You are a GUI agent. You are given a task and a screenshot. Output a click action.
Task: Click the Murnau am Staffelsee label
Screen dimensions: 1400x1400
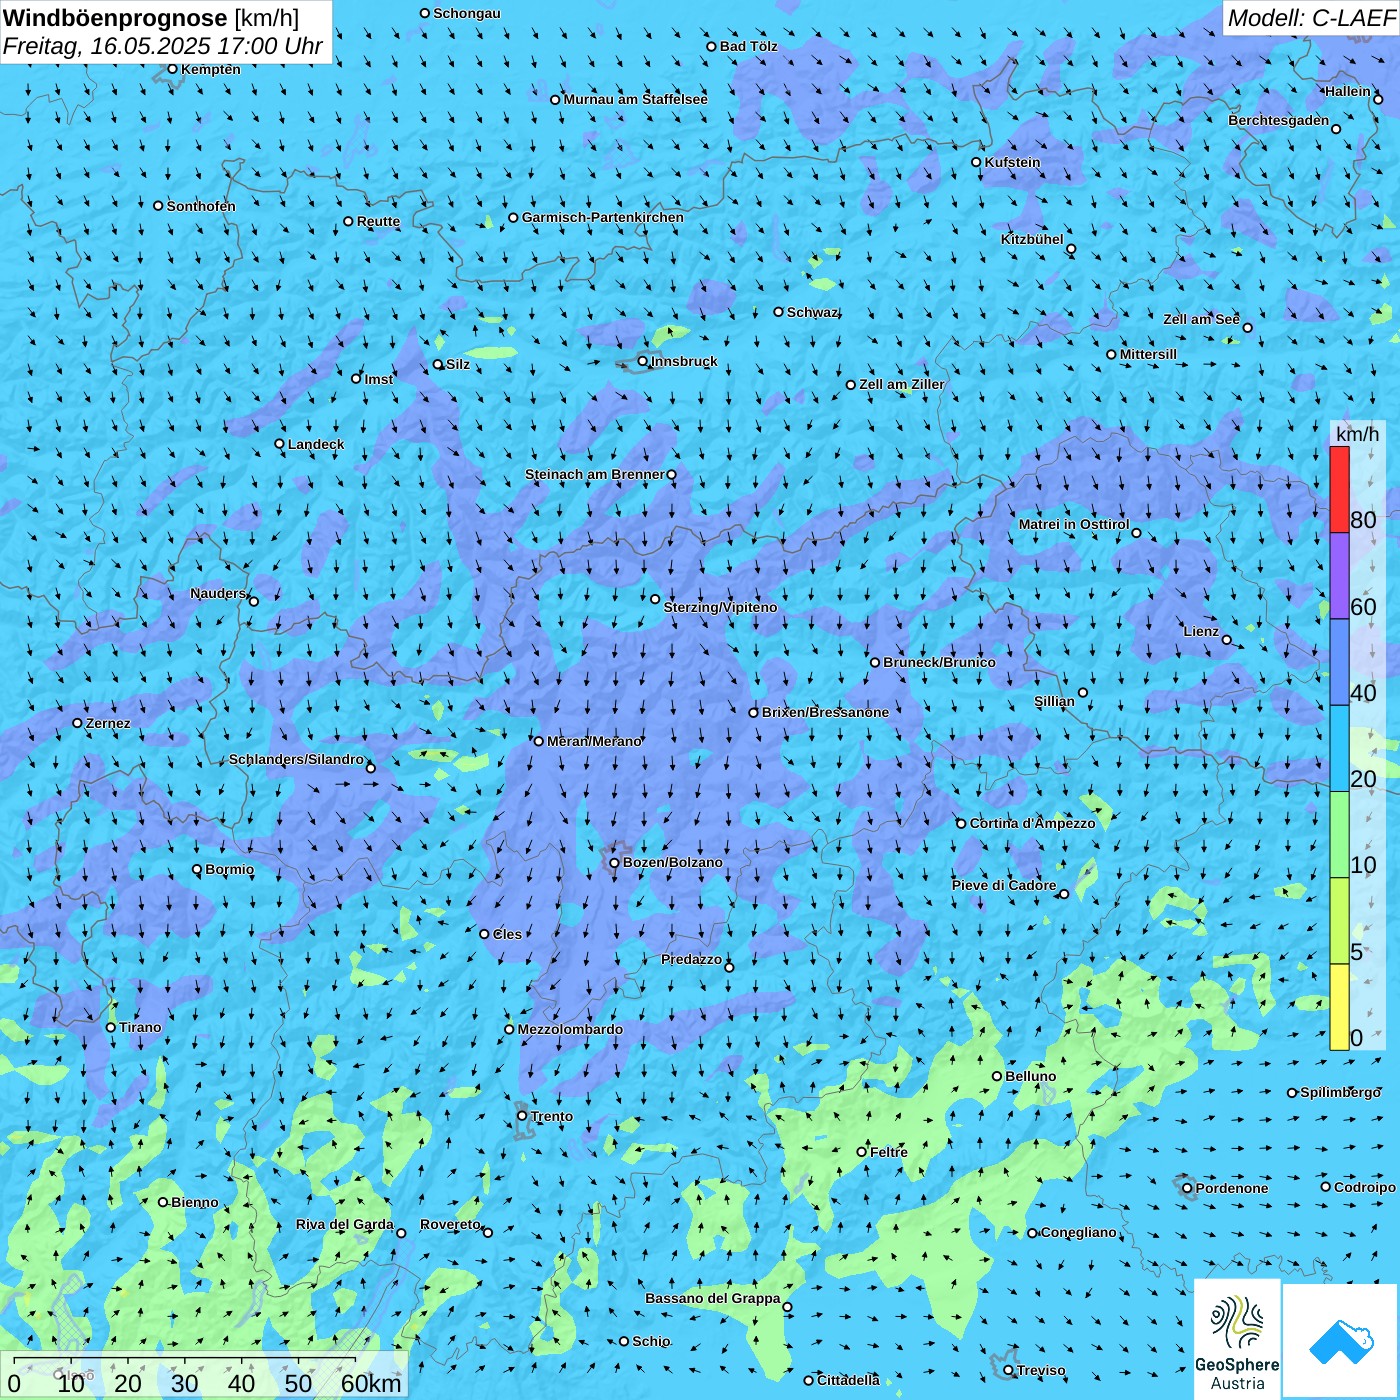point(636,99)
